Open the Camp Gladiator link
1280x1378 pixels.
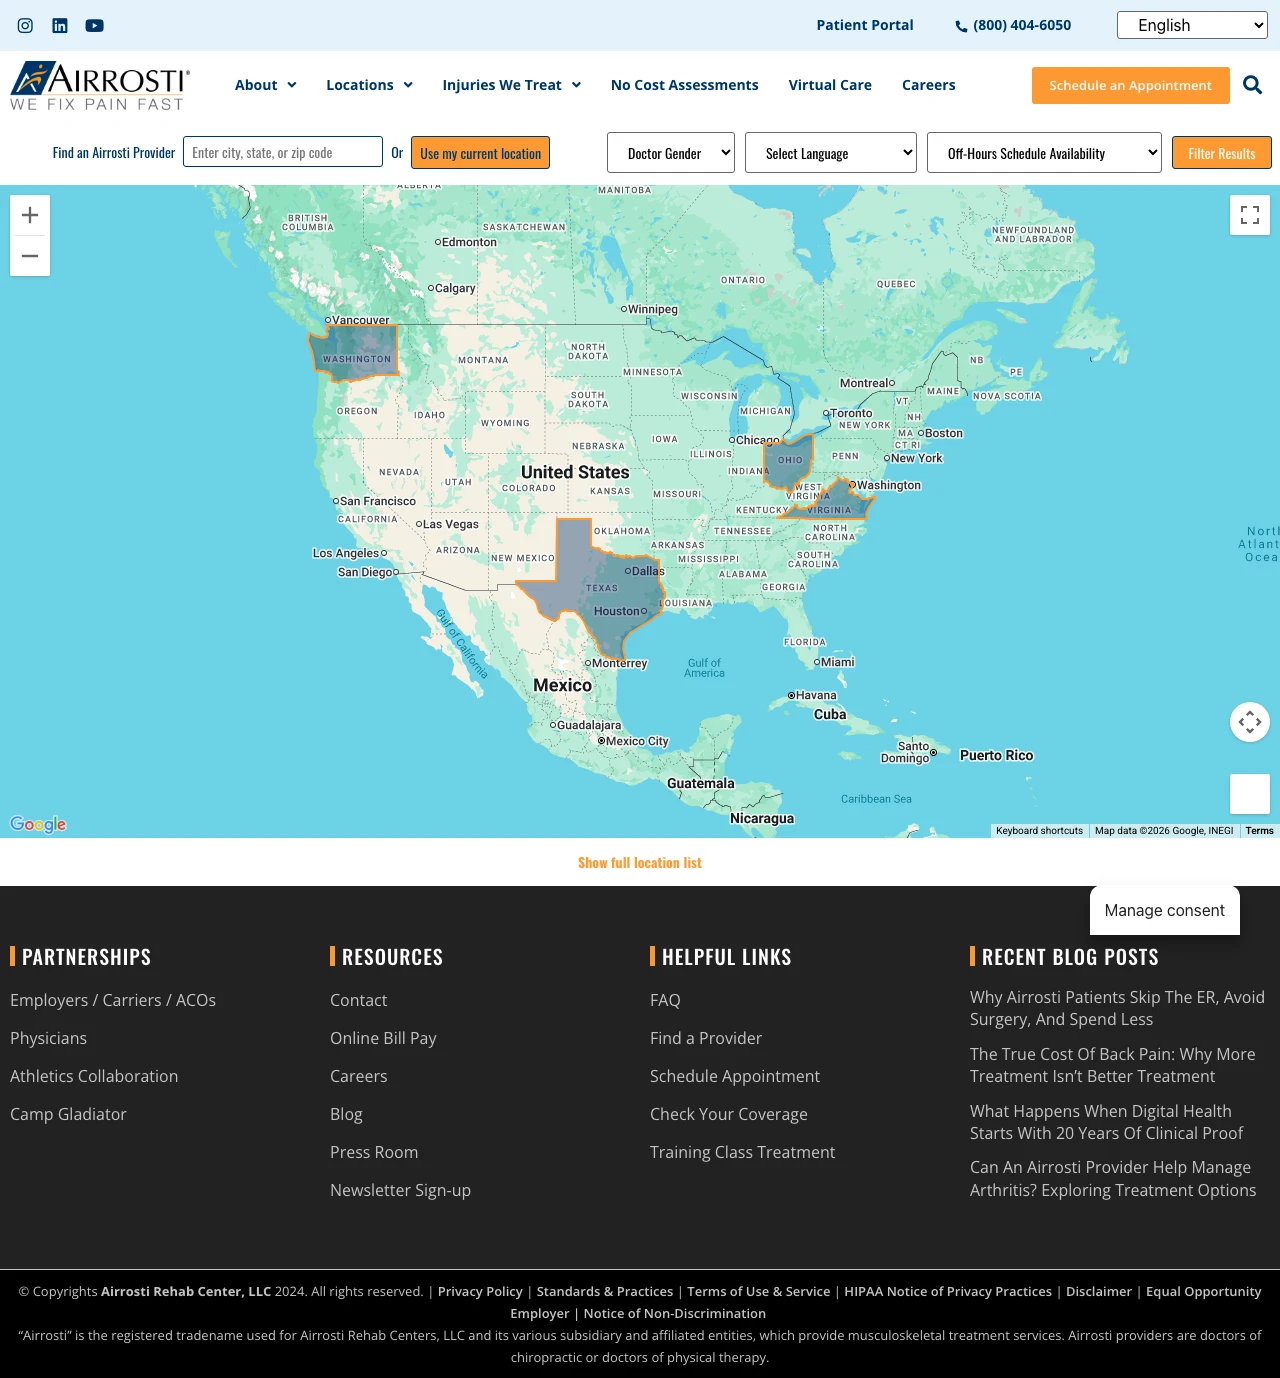(68, 1114)
